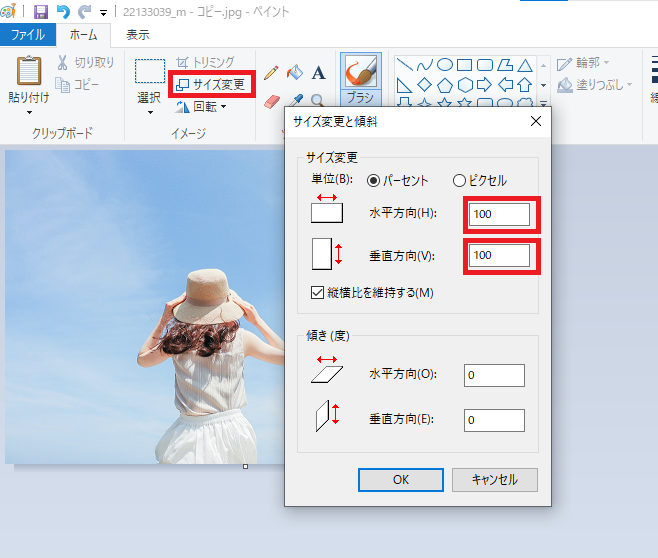The height and width of the screenshot is (558, 658).
Task: Select the triangle shape
Action: (525, 65)
